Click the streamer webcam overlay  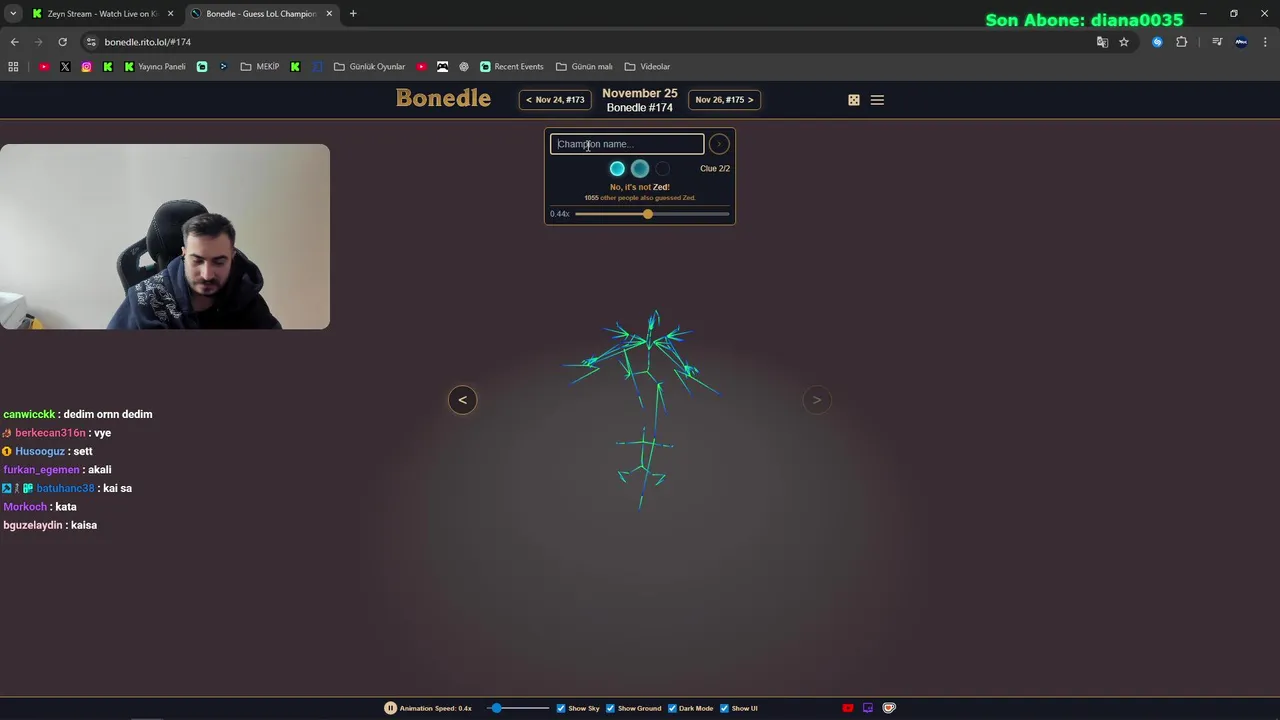165,237
